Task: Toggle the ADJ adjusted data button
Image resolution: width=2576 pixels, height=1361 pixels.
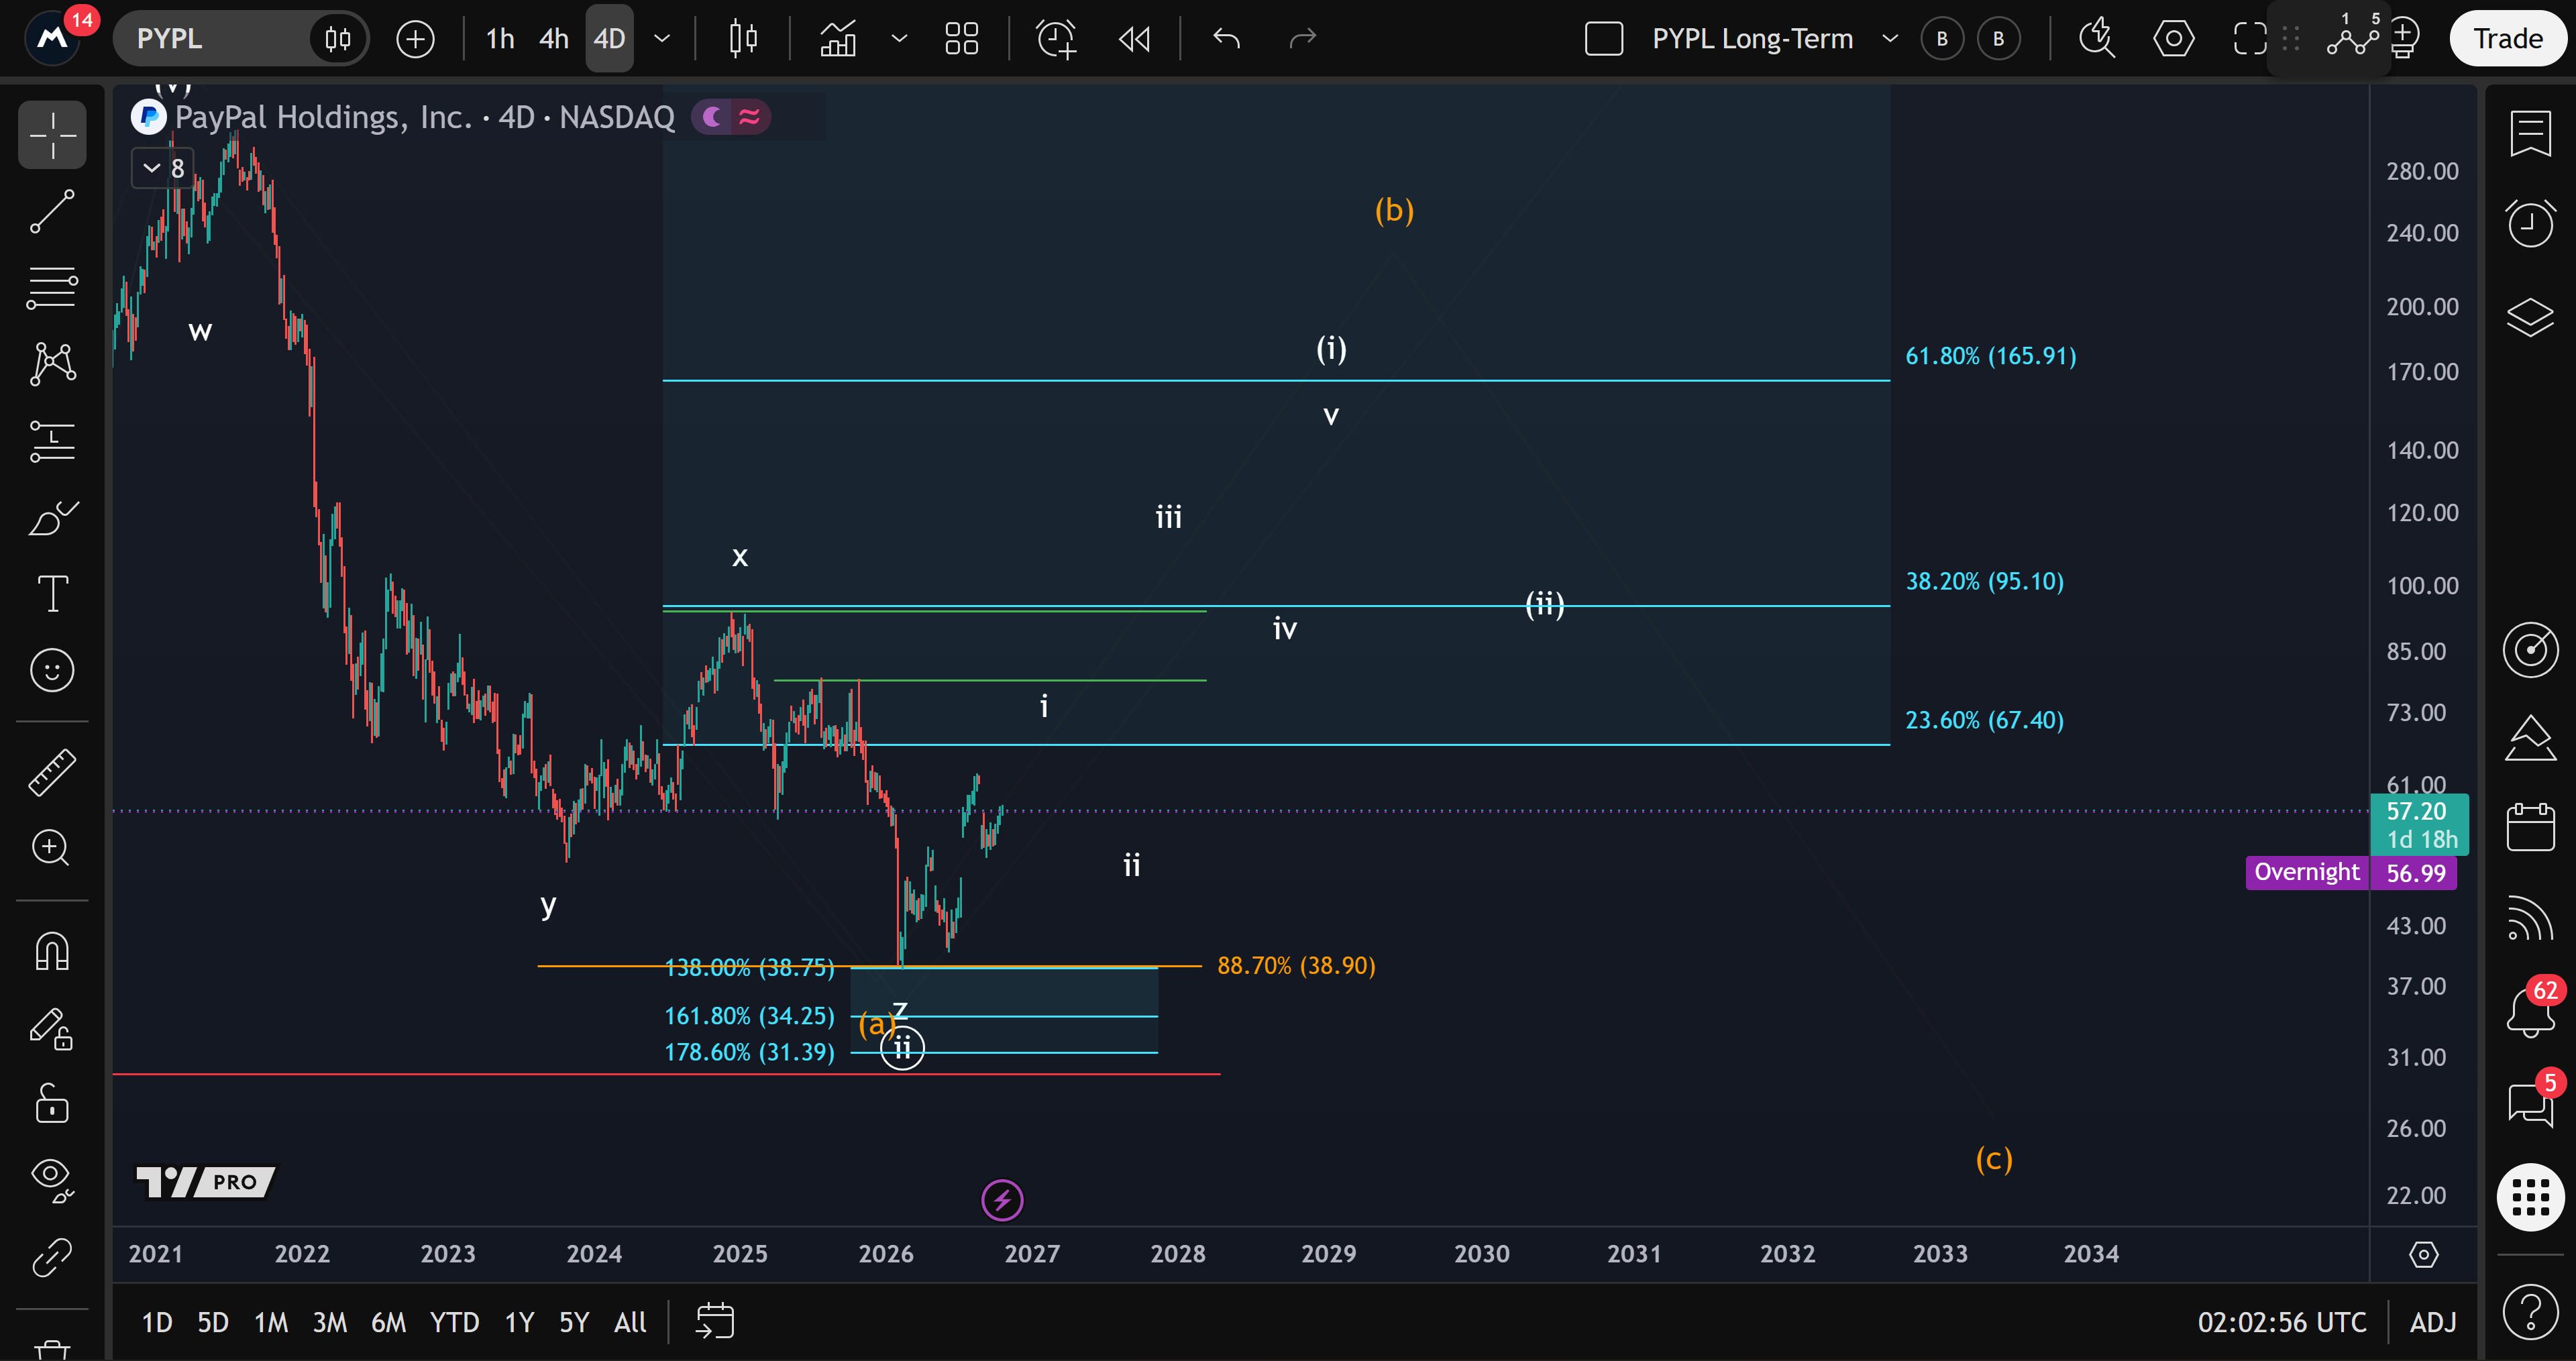Action: pyautogui.click(x=2432, y=1322)
